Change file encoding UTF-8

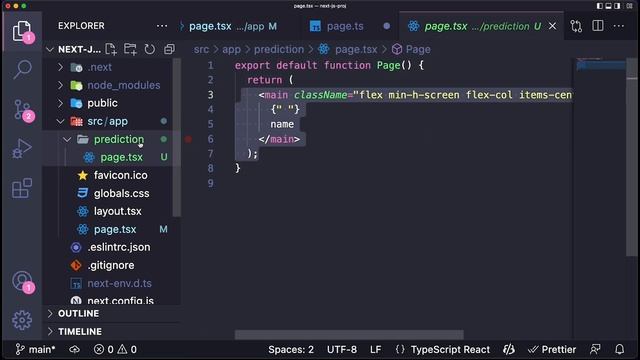[x=342, y=349]
